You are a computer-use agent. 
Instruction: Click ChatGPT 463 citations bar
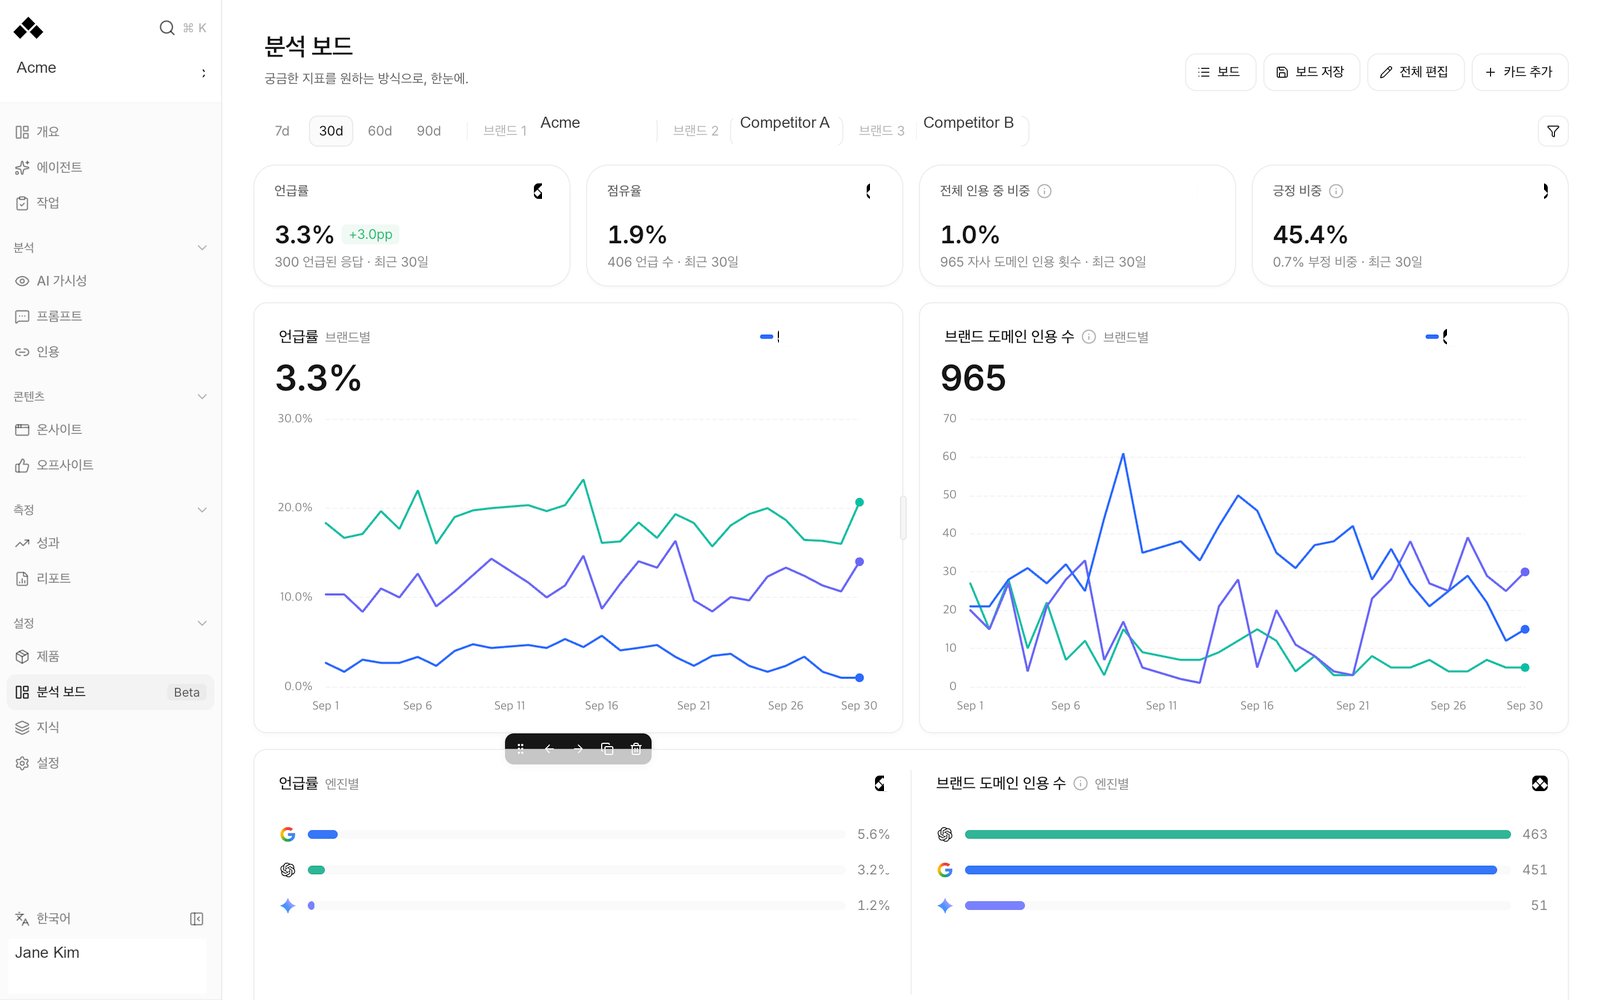1237,834
